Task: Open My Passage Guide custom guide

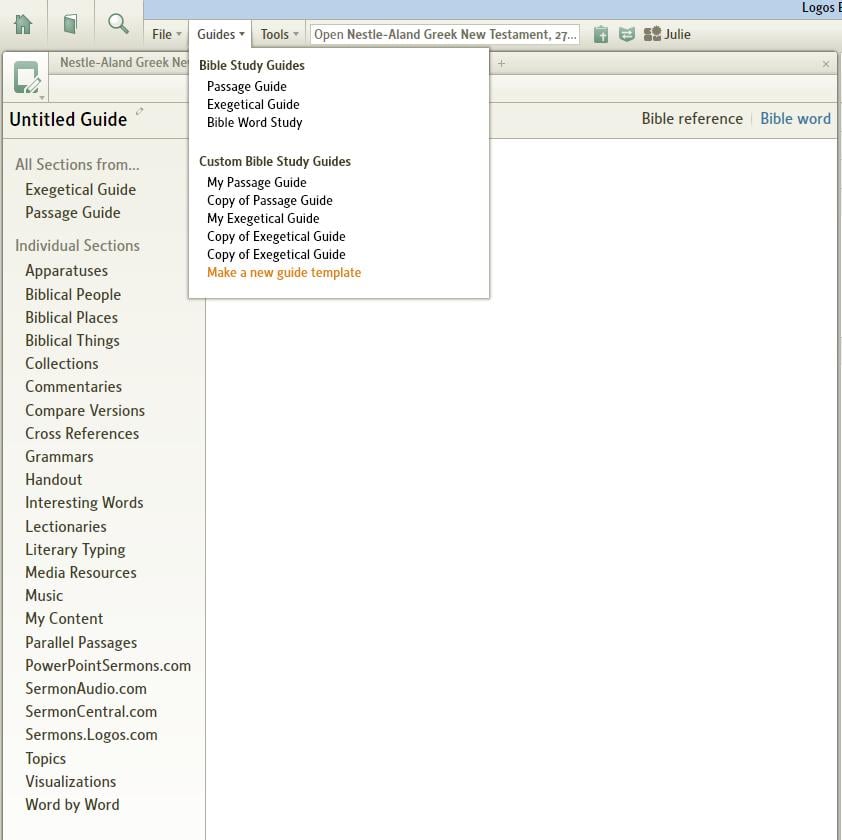Action: click(x=257, y=183)
